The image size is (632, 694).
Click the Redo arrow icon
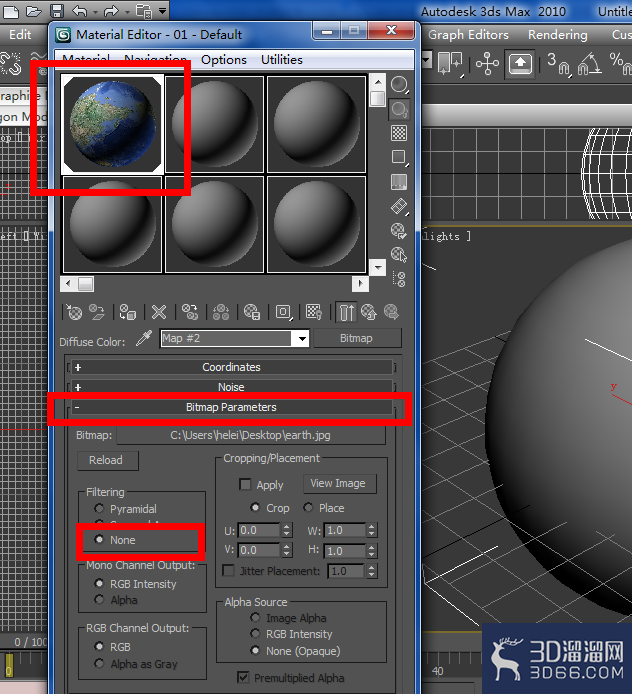tap(111, 11)
